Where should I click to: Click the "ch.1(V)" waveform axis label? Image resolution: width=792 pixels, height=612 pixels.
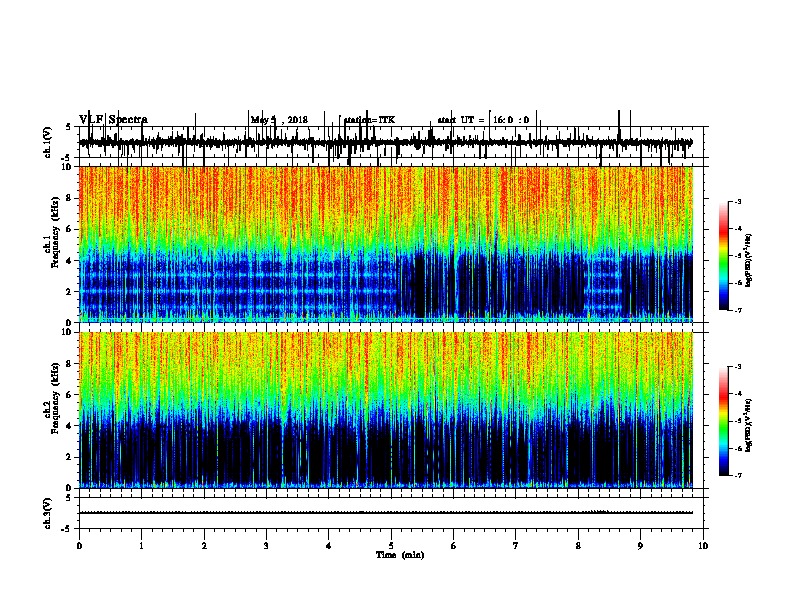[x=48, y=142]
